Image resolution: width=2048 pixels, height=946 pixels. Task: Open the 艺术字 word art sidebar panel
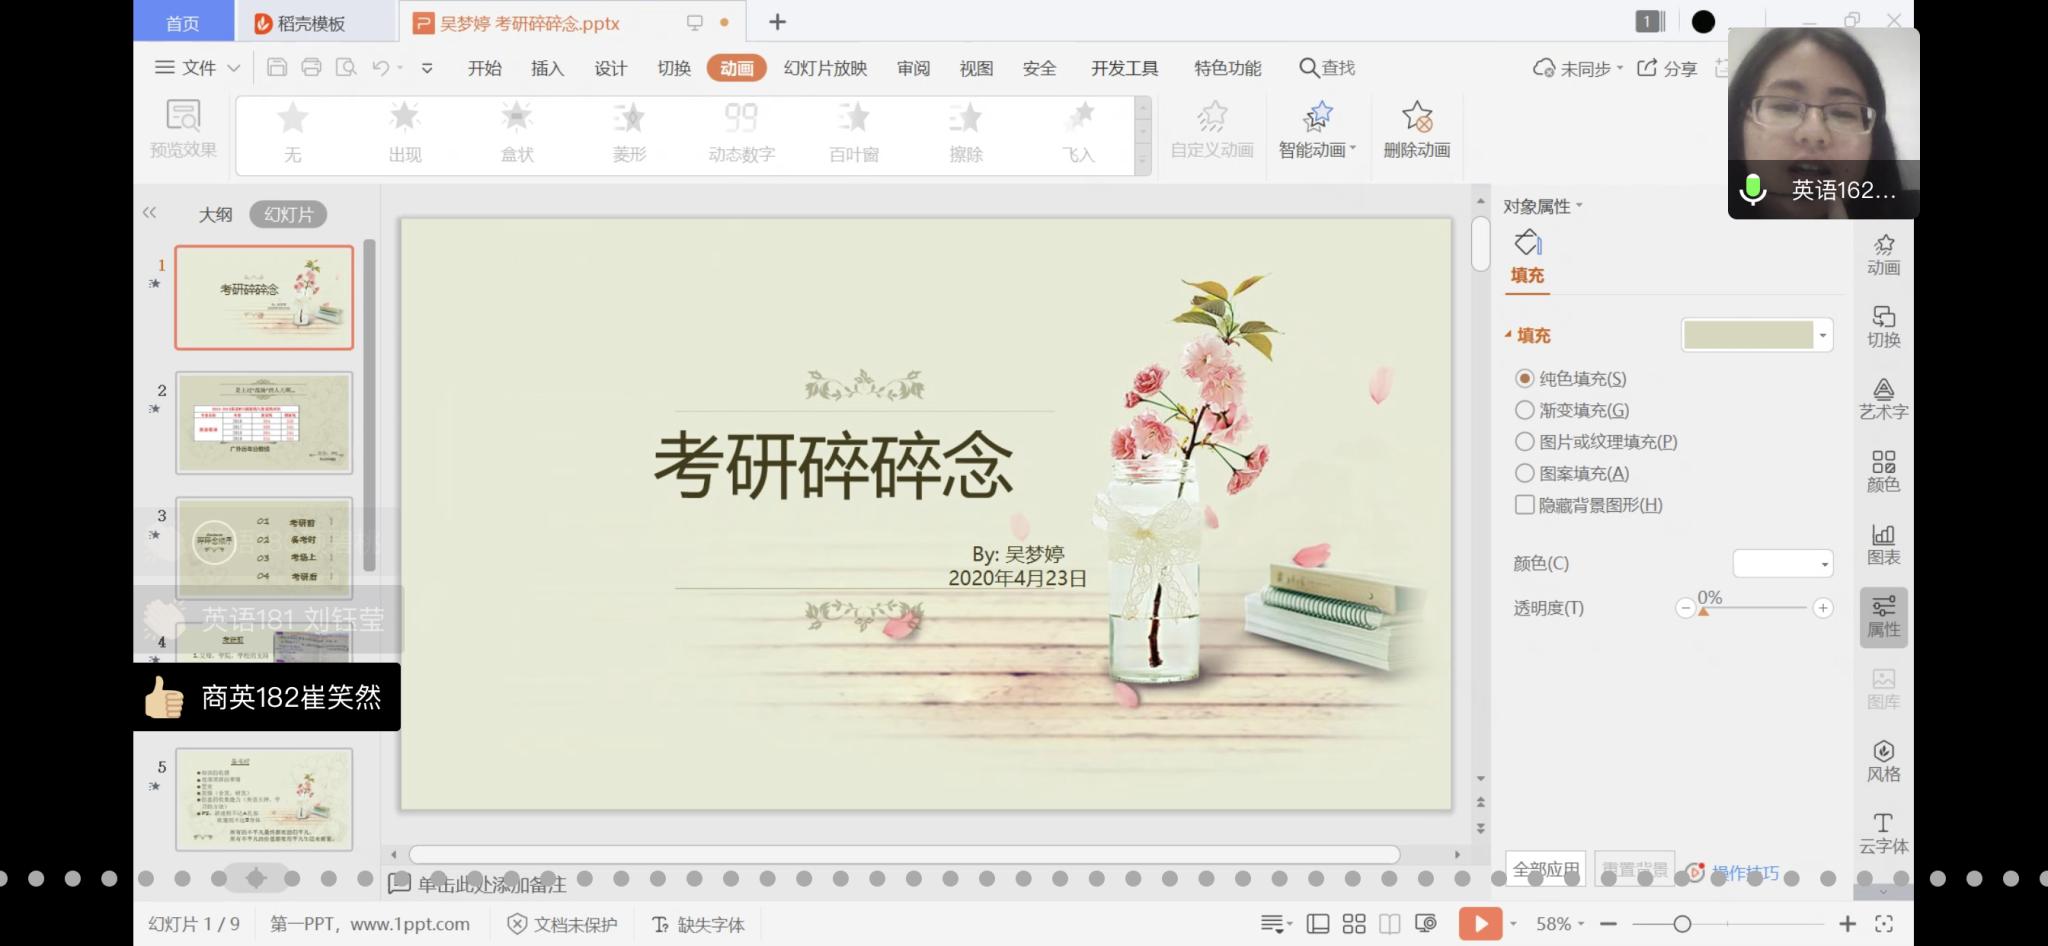click(1883, 398)
